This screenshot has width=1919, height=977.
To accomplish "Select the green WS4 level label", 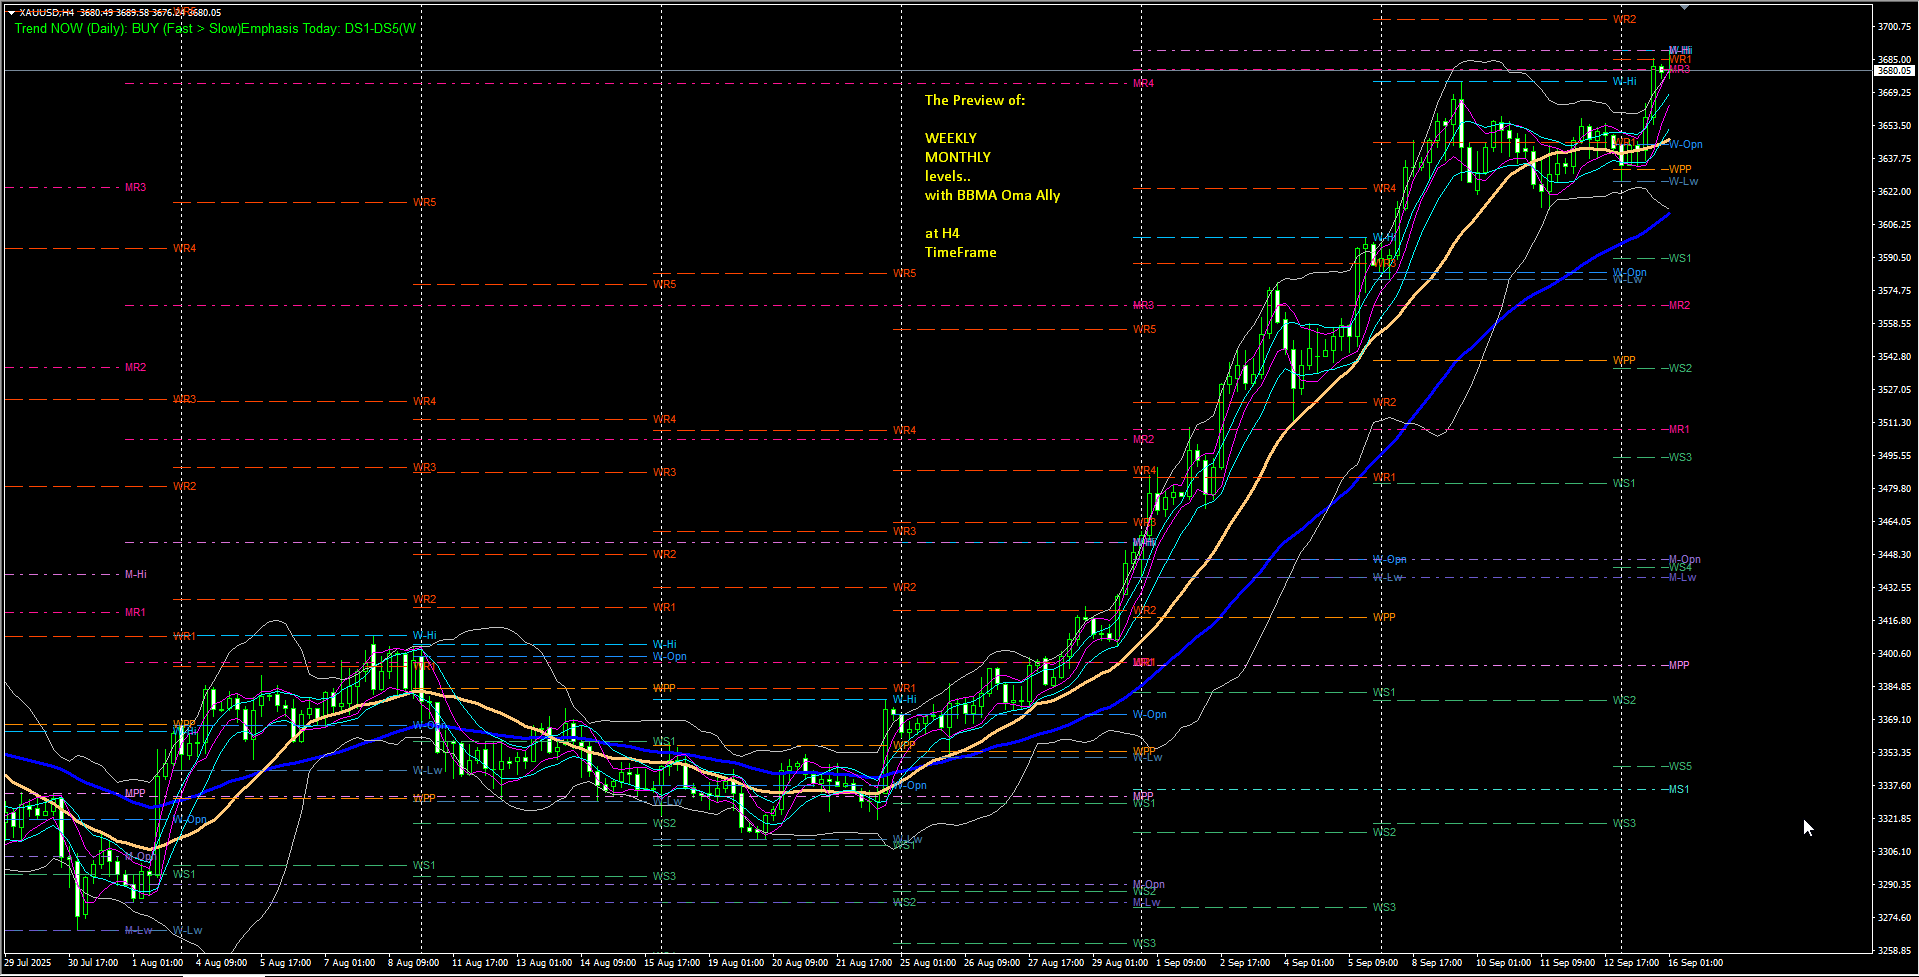I will (x=1680, y=568).
